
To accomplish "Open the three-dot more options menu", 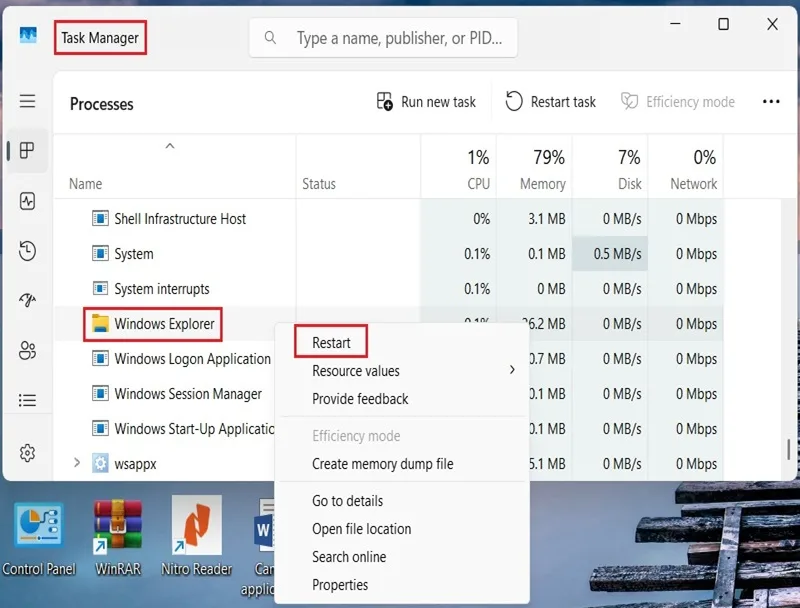I will coord(771,102).
